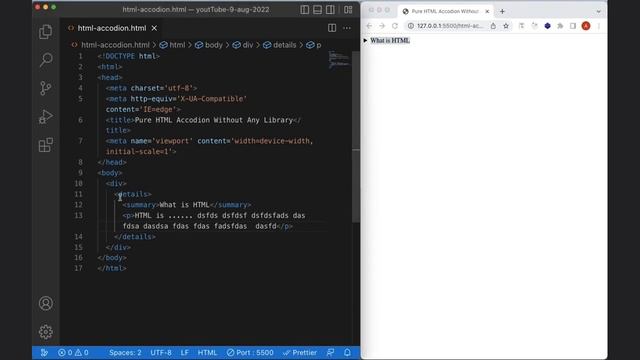This screenshot has height=360, width=640.
Task: Click 'What is HTML' summary text in browser
Action: [390, 40]
